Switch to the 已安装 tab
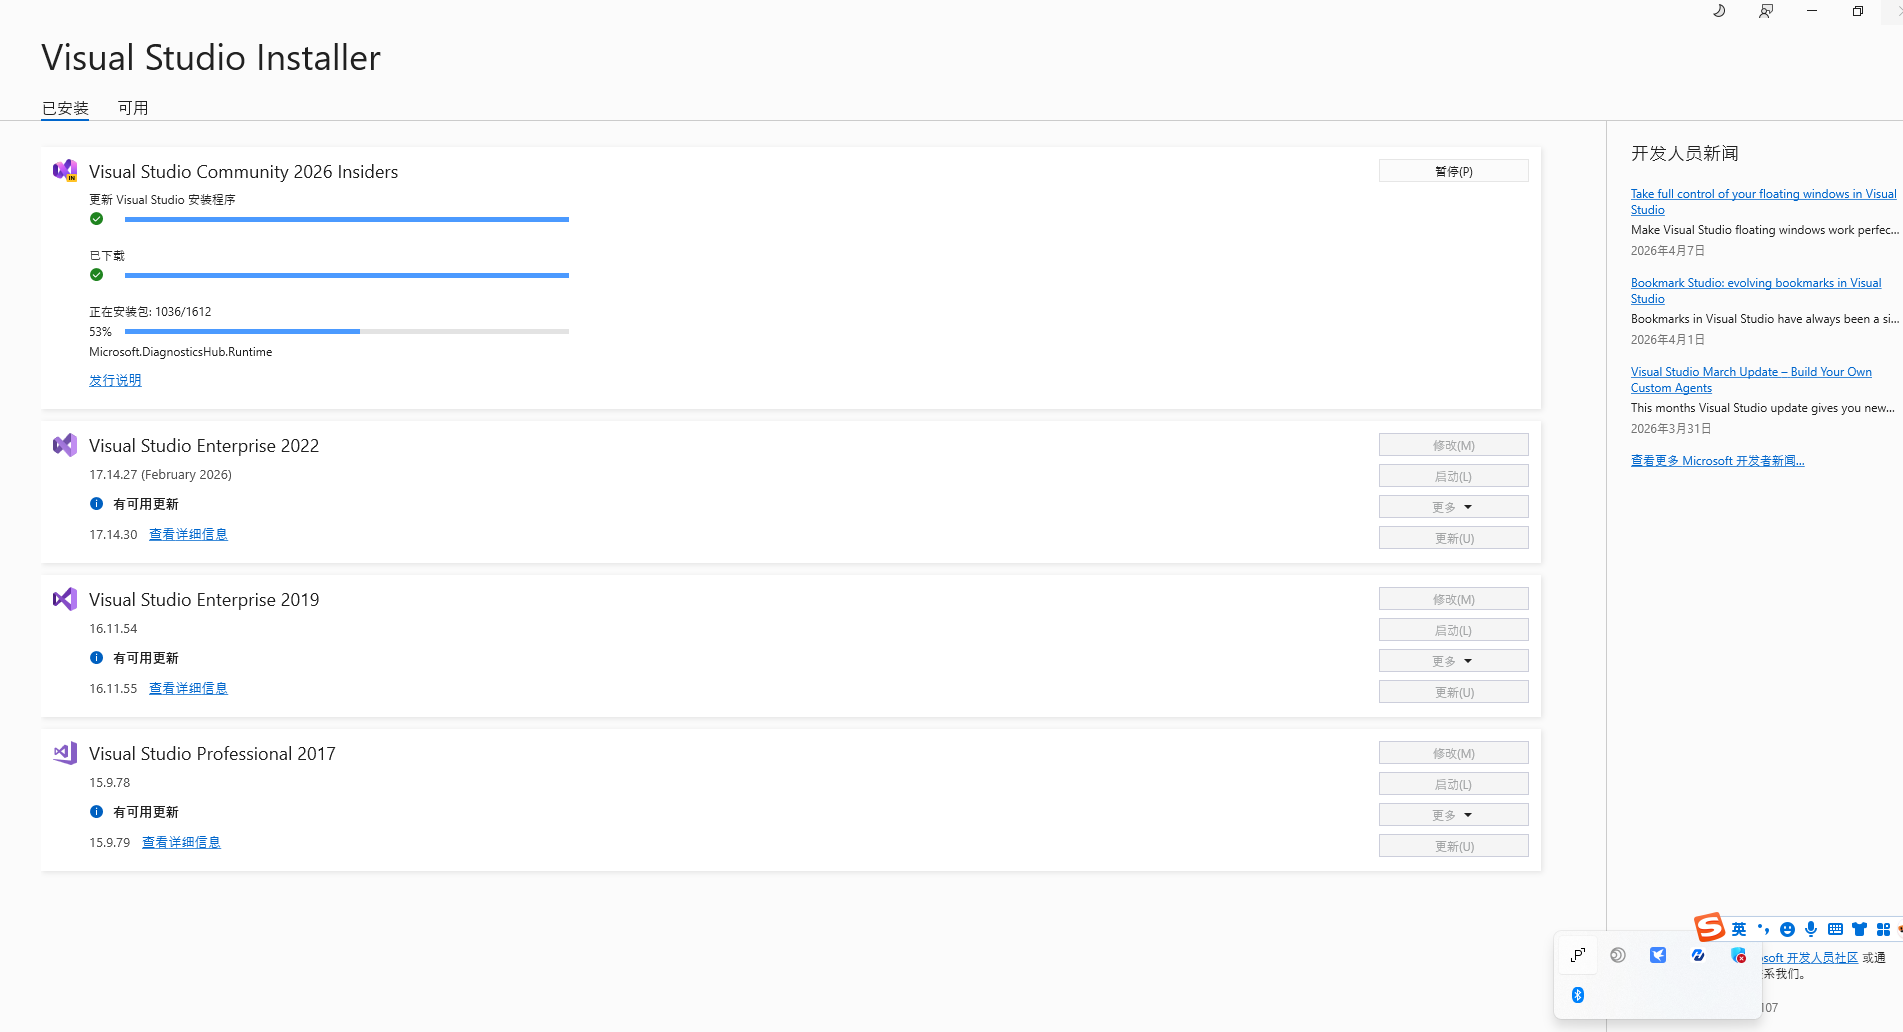This screenshot has width=1903, height=1032. coord(65,108)
